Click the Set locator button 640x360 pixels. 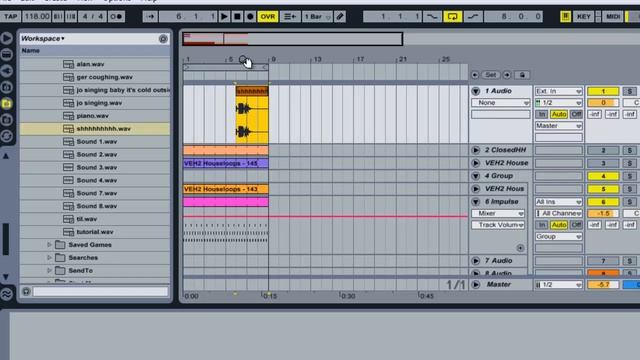point(491,75)
